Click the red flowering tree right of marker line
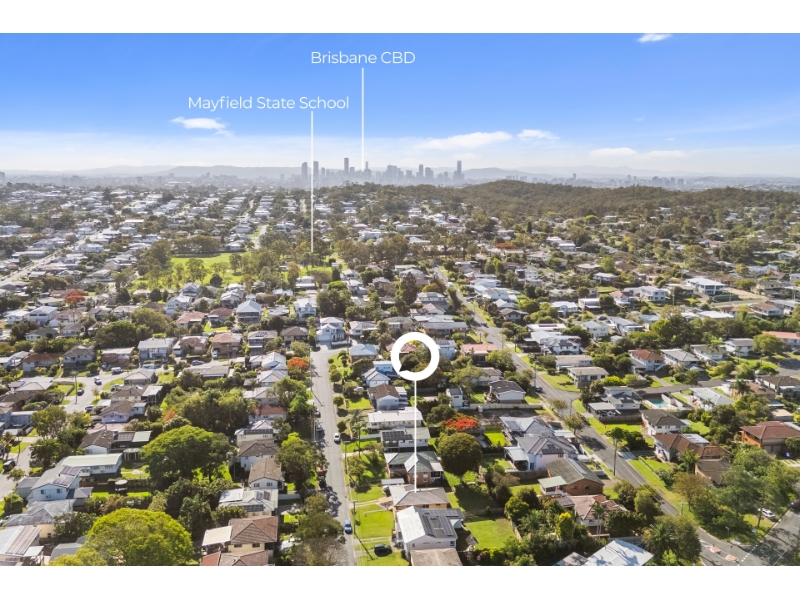The image size is (800, 600). (460, 423)
